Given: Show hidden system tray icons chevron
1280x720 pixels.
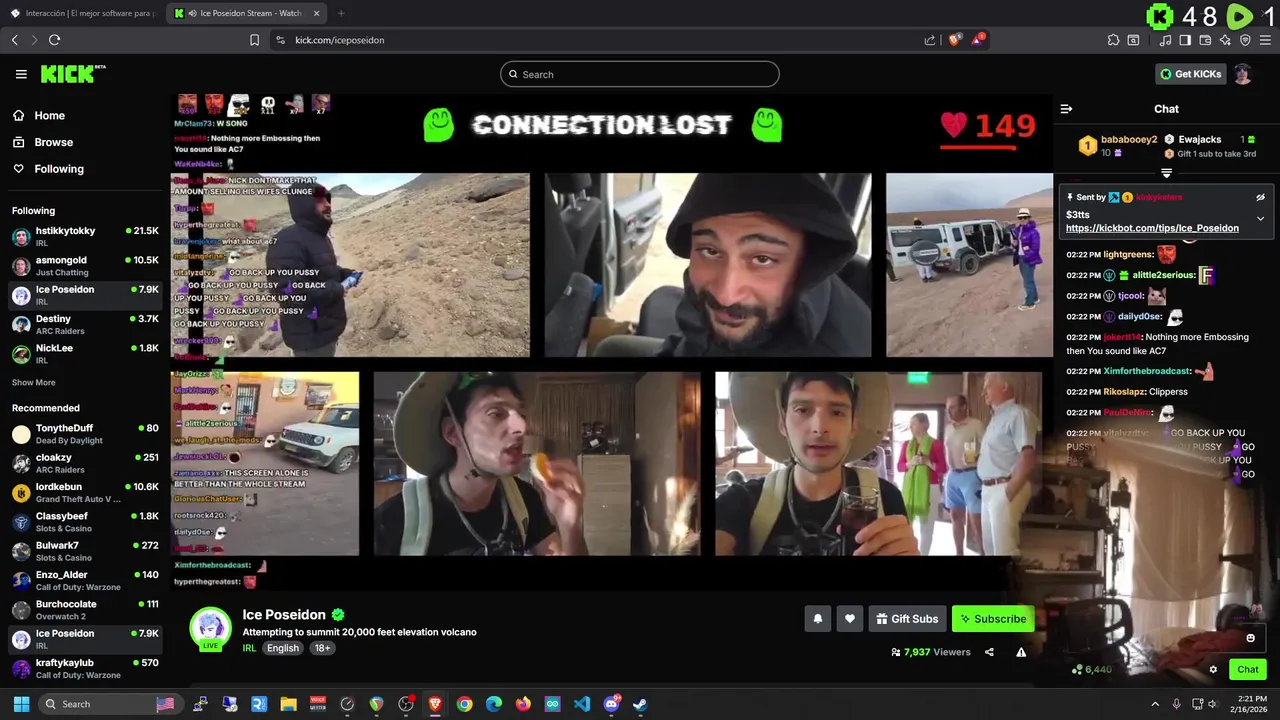Looking at the screenshot, I should pyautogui.click(x=1155, y=704).
